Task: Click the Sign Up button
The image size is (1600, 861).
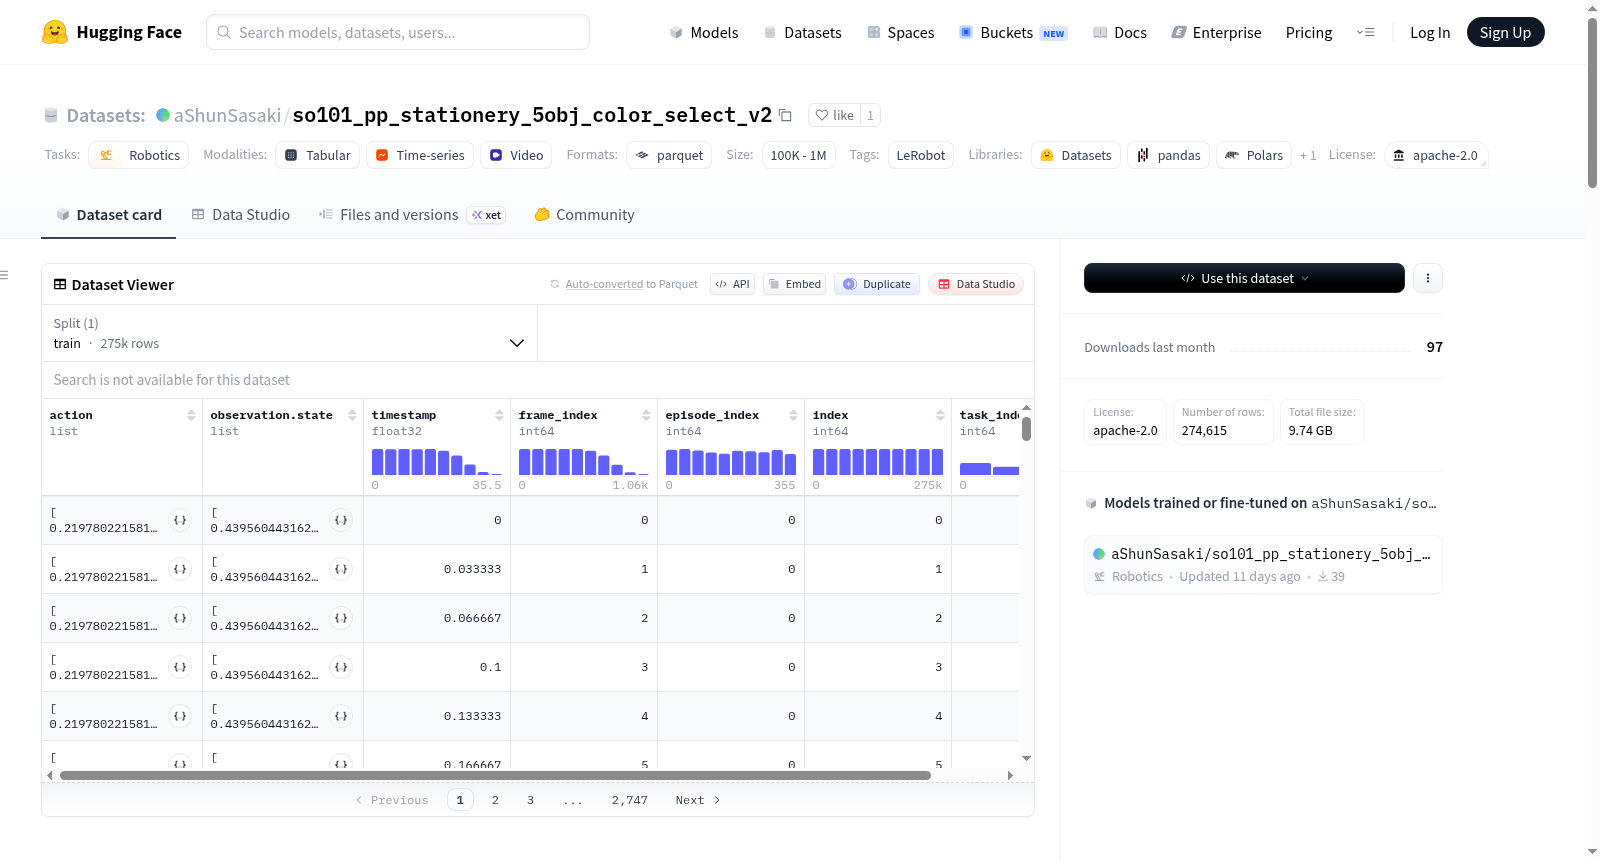Action: coord(1505,32)
